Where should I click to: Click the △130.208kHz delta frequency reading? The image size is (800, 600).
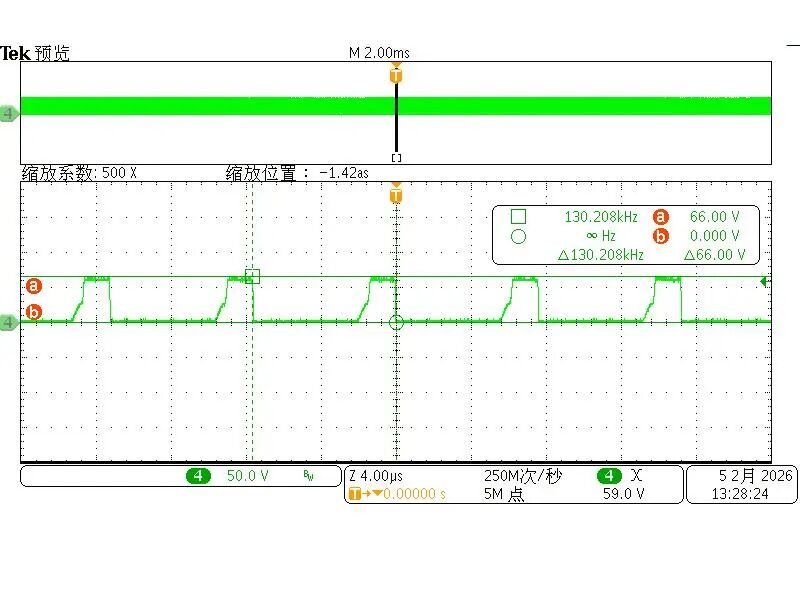click(601, 255)
